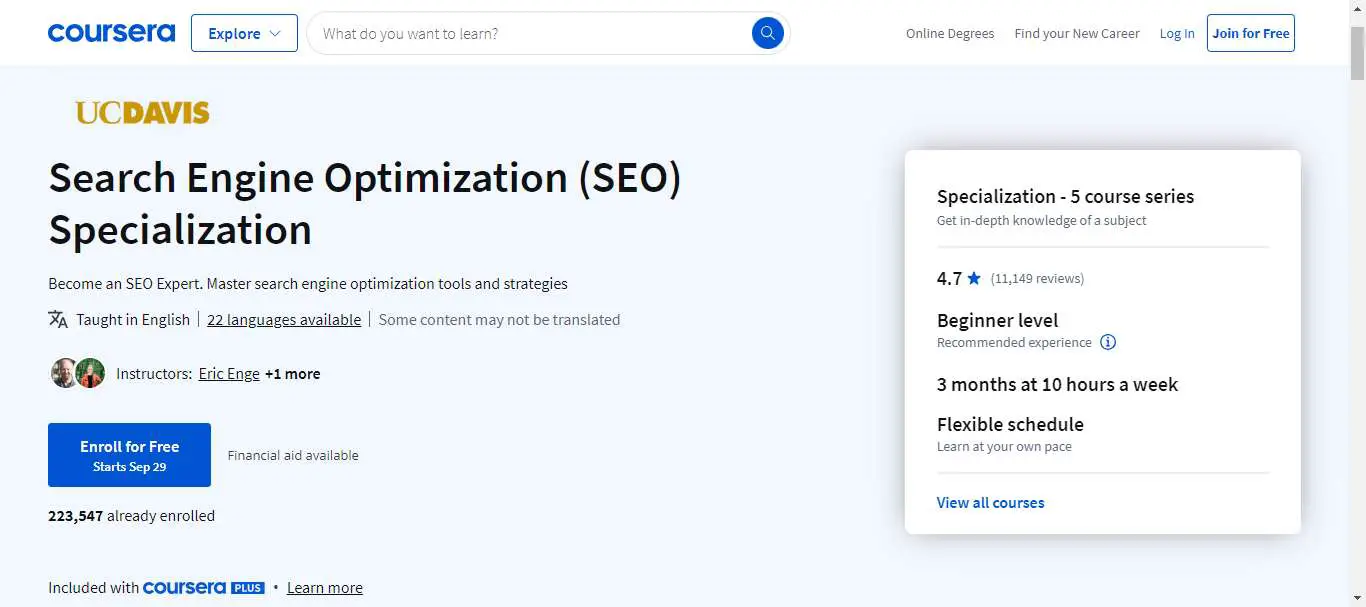Click the 11,149 reviews text
Image resolution: width=1366 pixels, height=607 pixels.
[x=1037, y=278]
